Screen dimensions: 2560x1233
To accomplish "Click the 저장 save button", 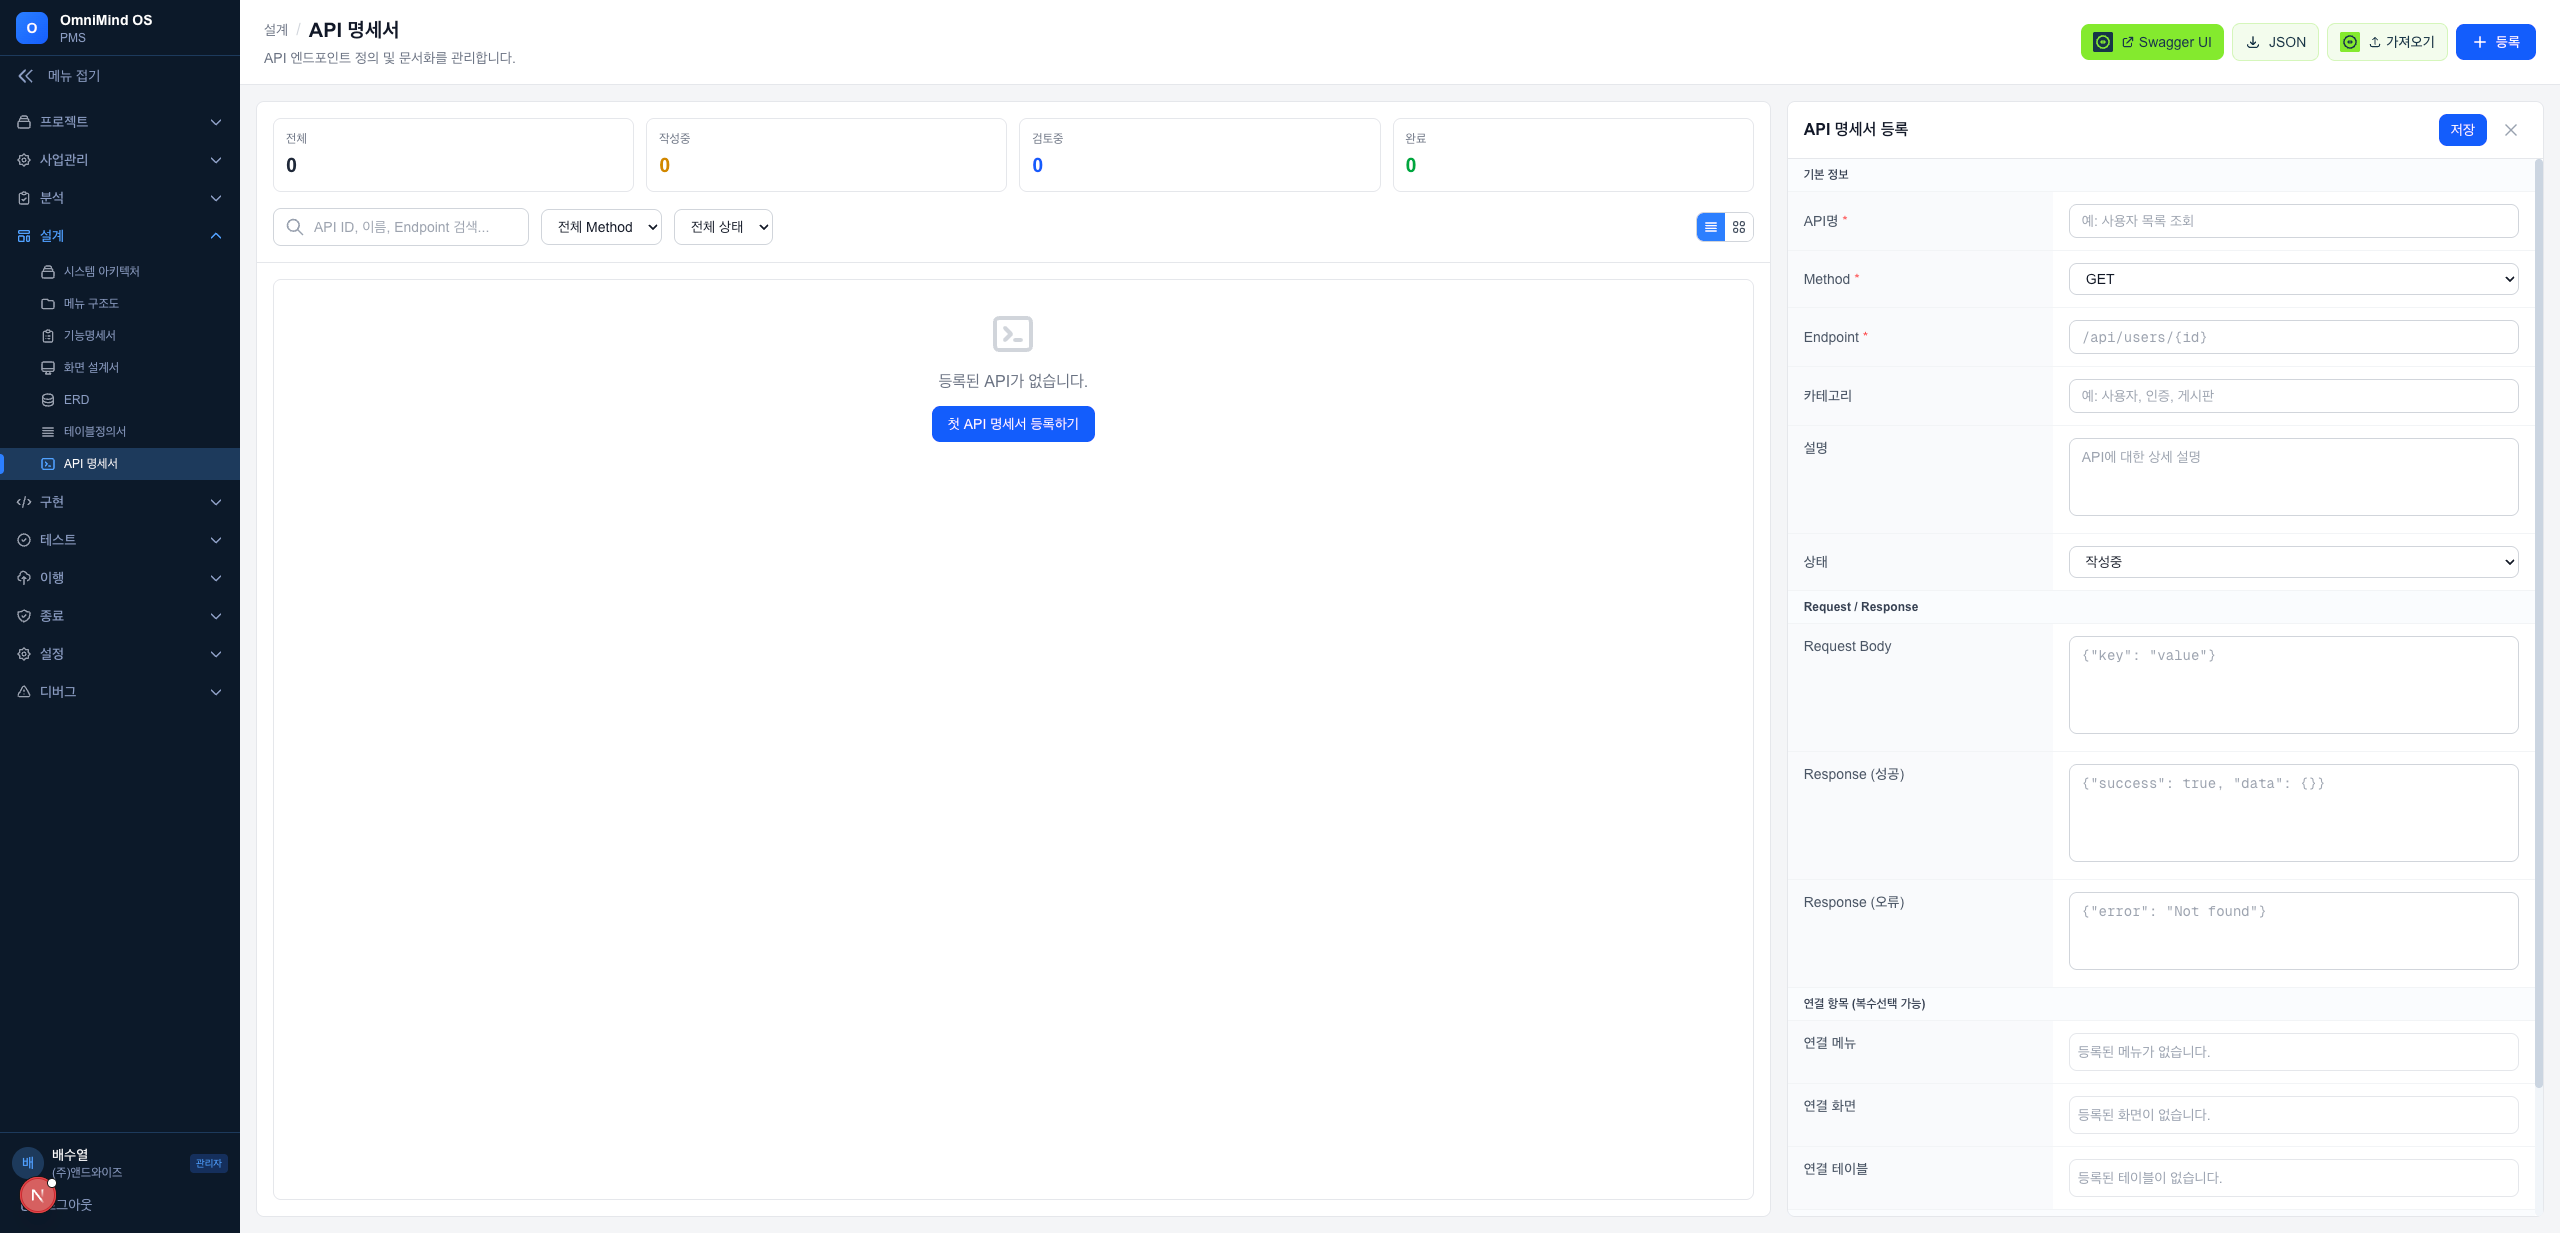I will coord(2462,130).
